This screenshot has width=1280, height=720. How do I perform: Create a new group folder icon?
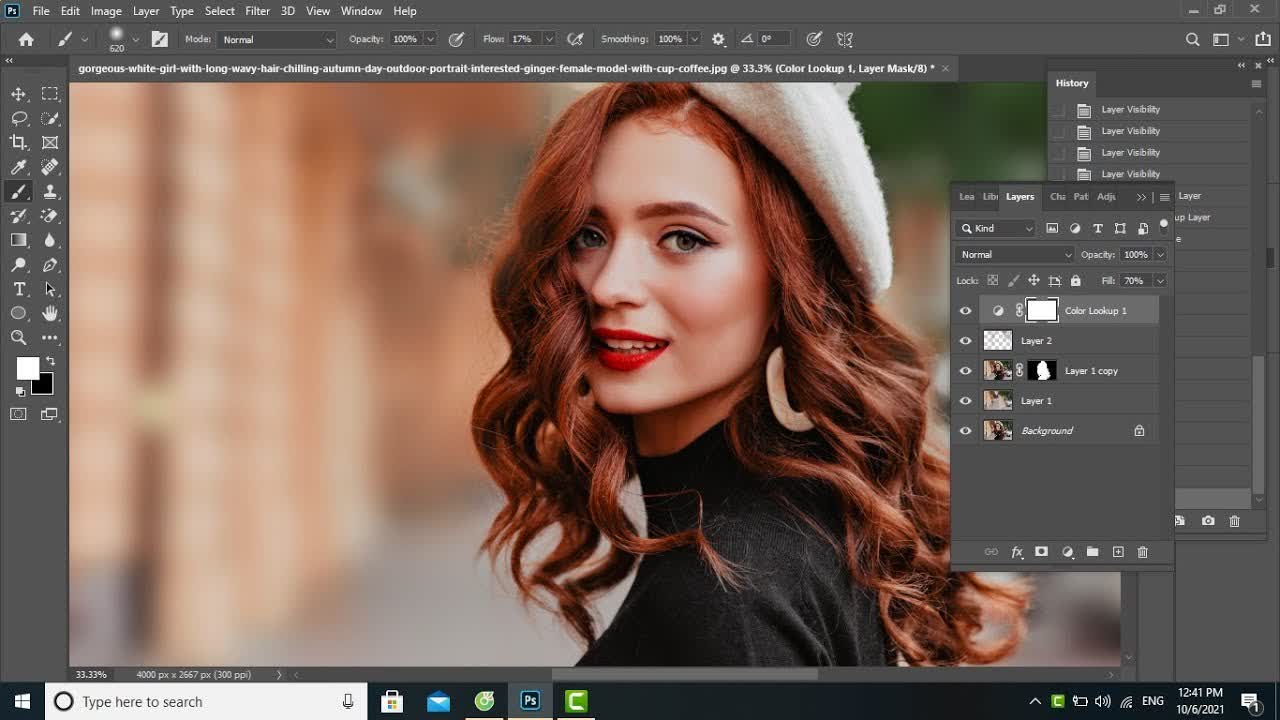pos(1092,552)
